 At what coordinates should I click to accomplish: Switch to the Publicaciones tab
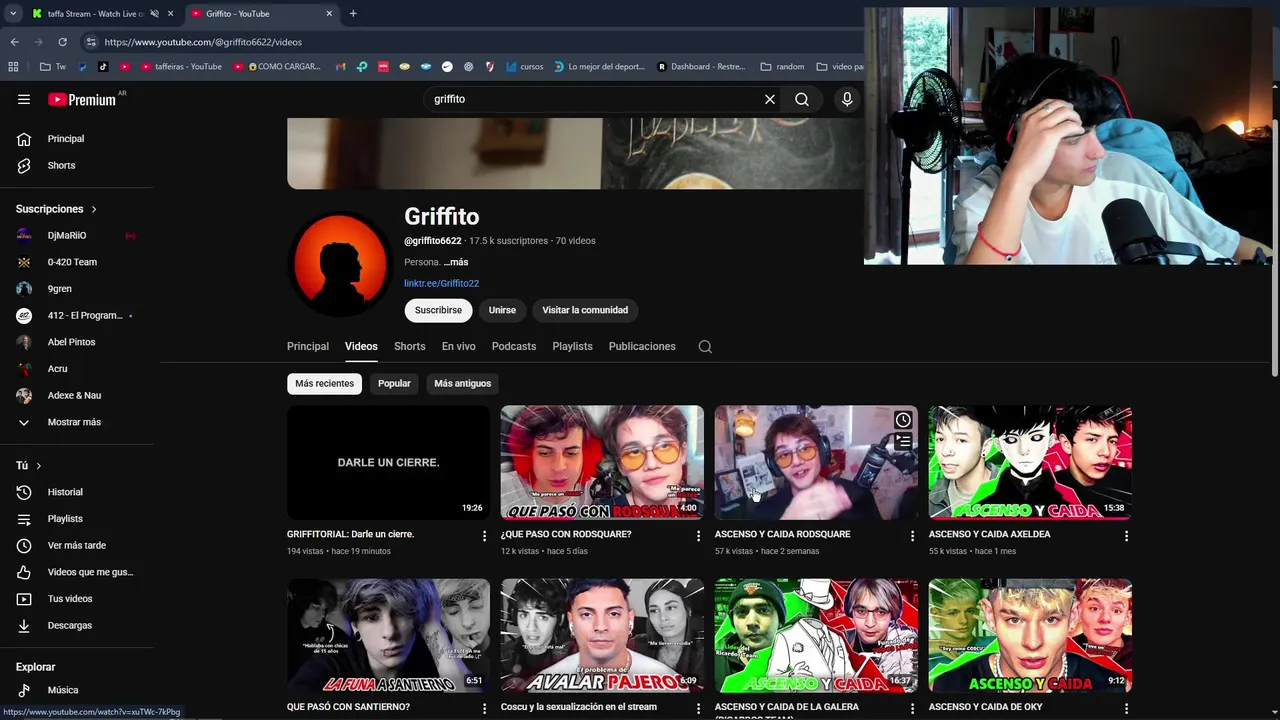[642, 347]
